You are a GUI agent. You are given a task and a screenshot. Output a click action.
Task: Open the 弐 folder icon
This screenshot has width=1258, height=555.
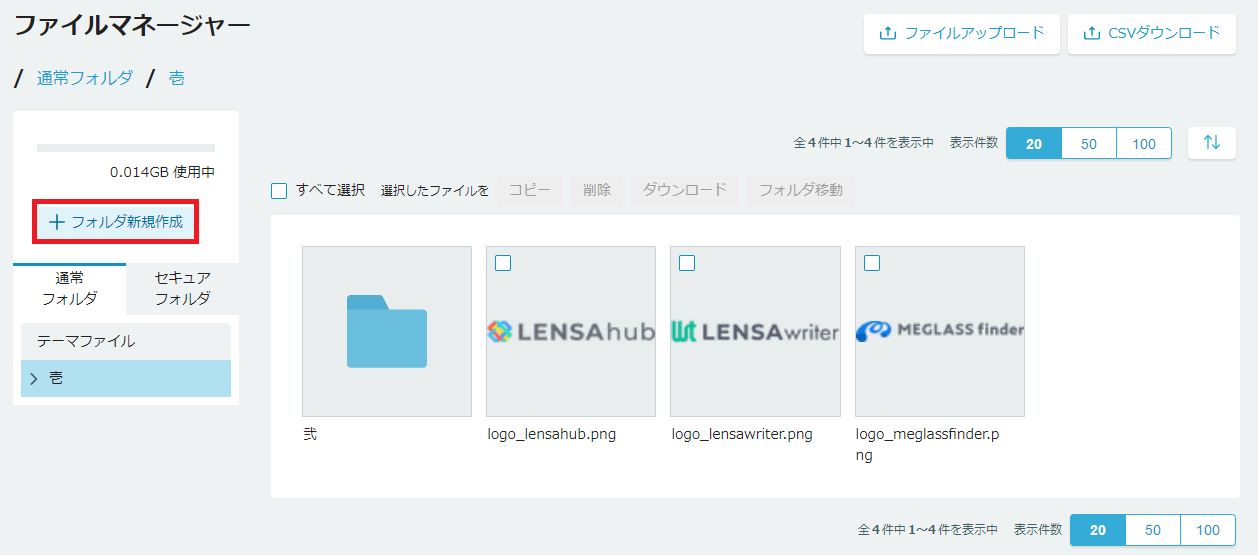click(x=387, y=331)
